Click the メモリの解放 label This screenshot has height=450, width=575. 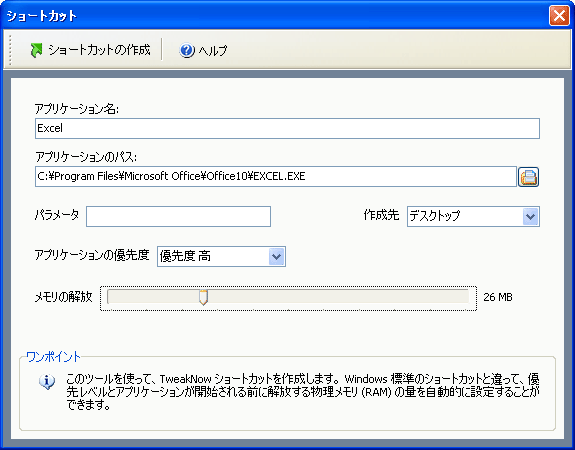(63, 297)
